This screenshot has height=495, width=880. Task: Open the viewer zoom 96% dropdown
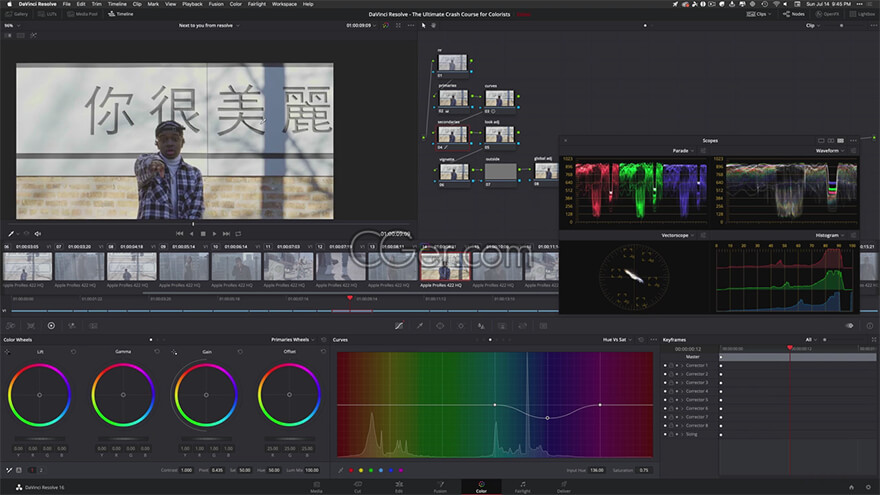pyautogui.click(x=12, y=25)
